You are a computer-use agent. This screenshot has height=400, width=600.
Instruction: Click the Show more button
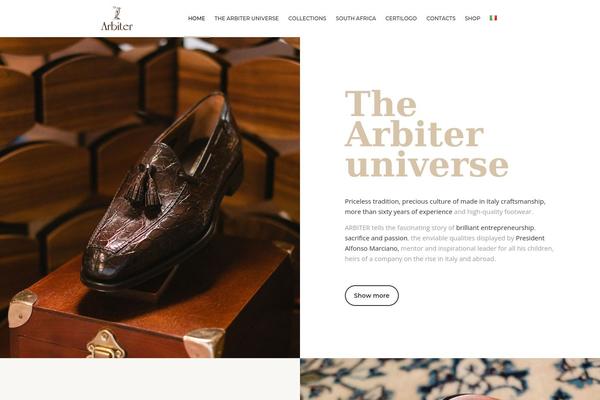pos(372,296)
